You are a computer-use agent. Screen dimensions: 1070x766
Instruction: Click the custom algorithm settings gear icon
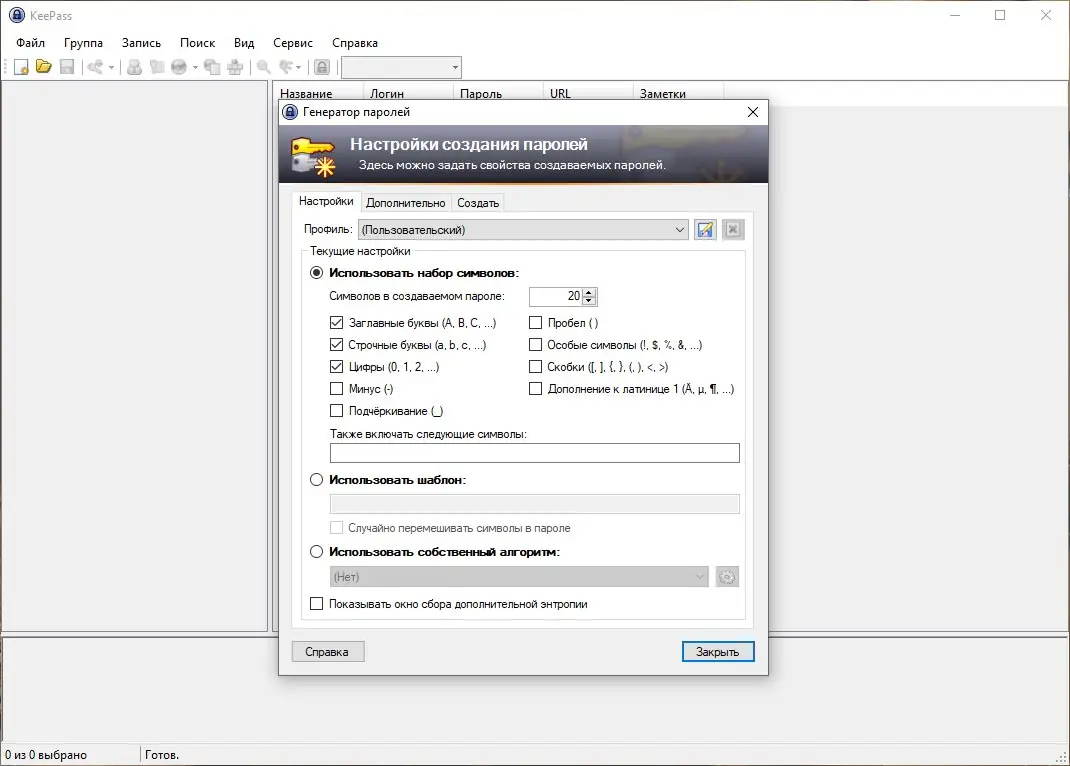tap(727, 577)
